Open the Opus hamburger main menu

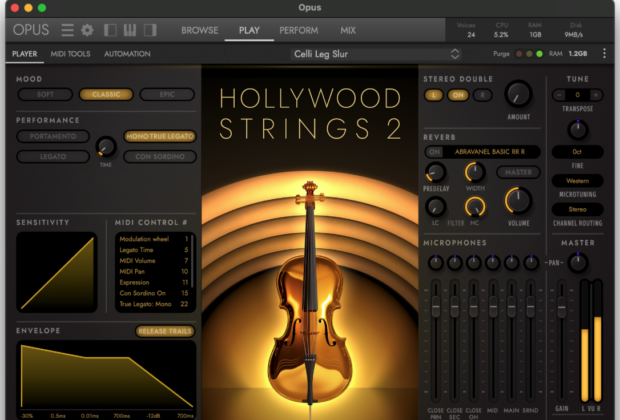tap(67, 30)
